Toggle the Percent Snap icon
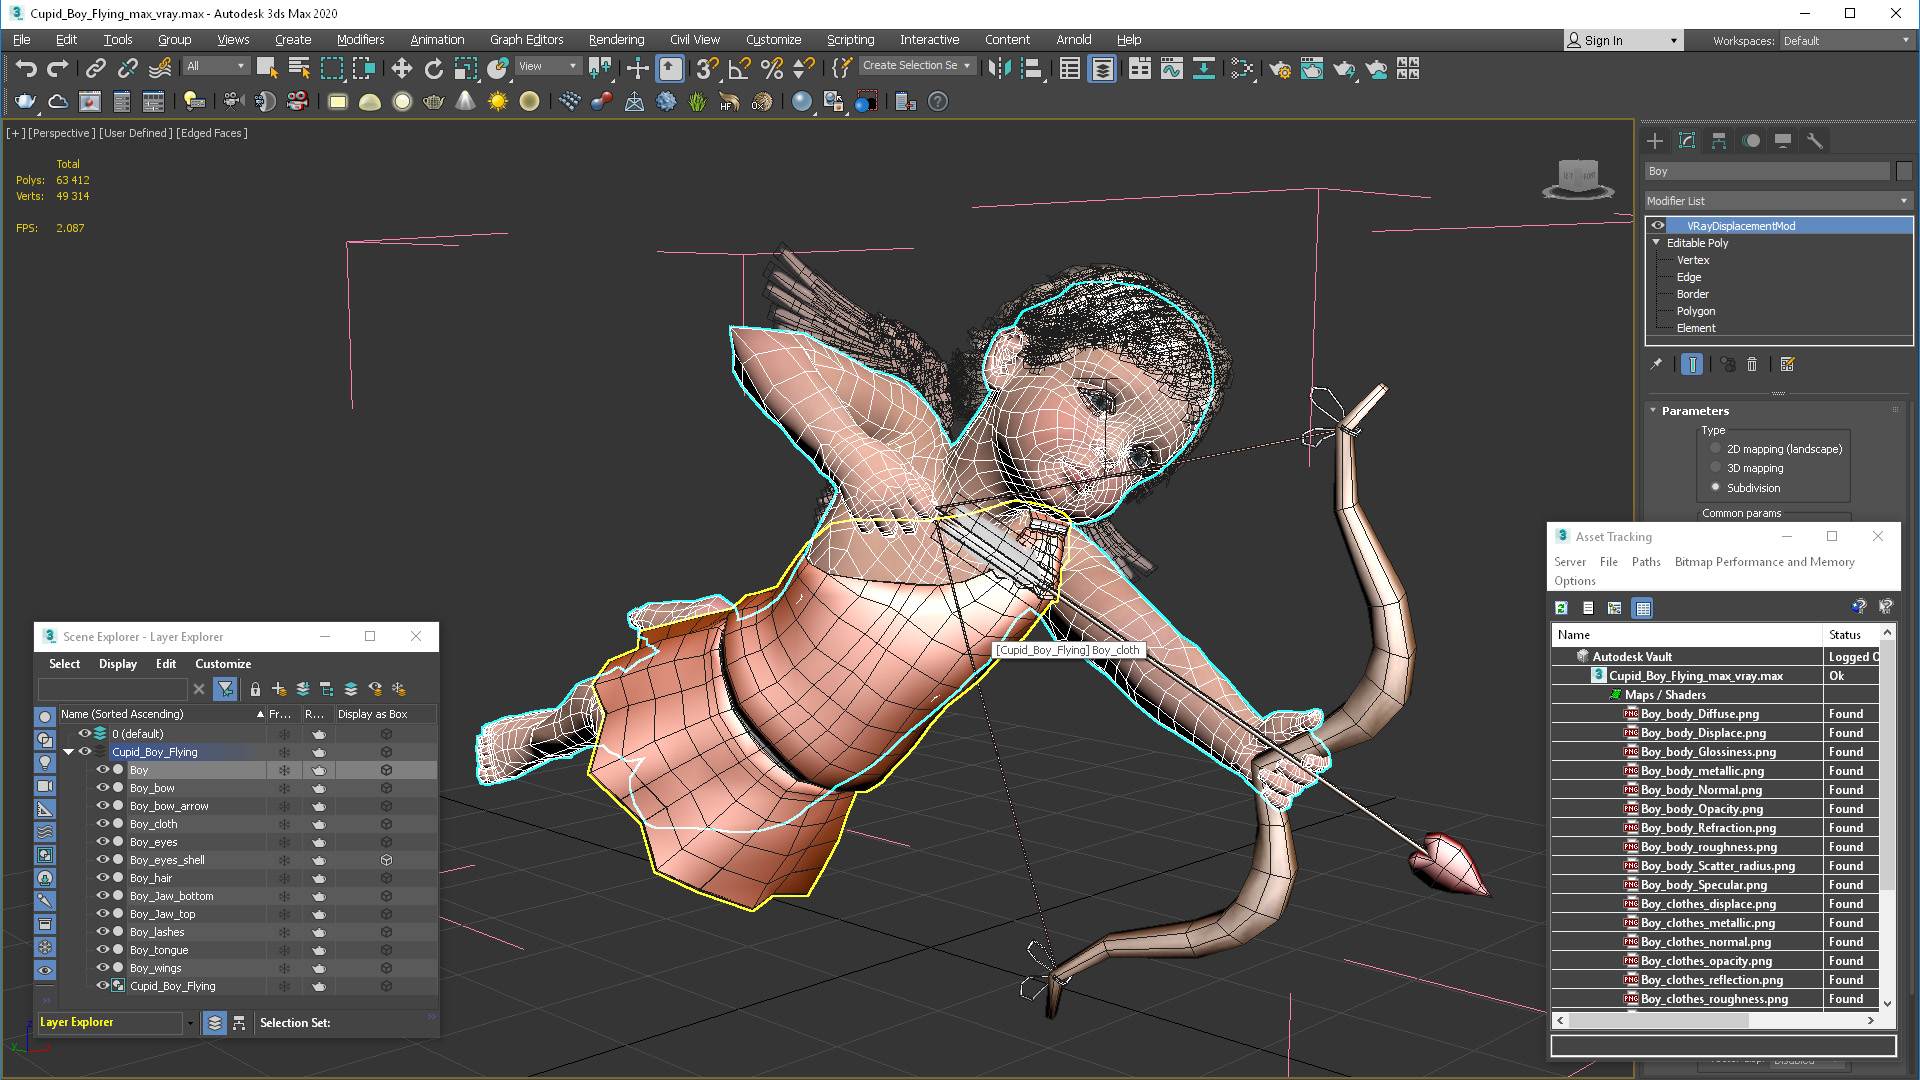 (x=771, y=68)
